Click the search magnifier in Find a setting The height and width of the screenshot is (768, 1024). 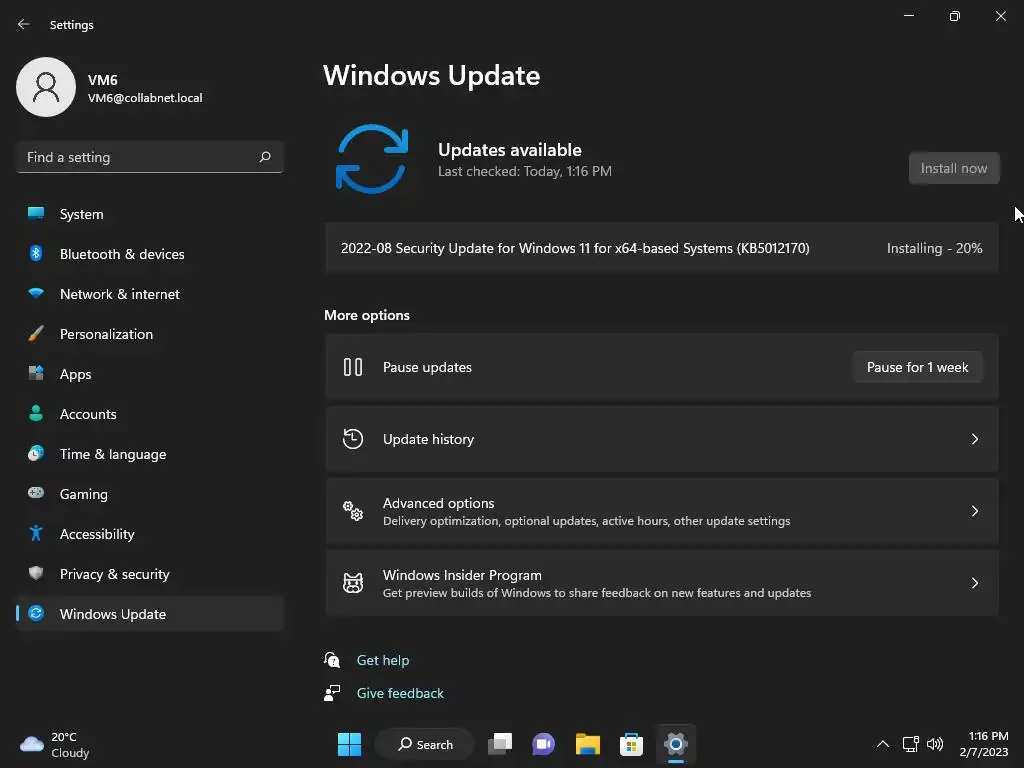[x=264, y=157]
